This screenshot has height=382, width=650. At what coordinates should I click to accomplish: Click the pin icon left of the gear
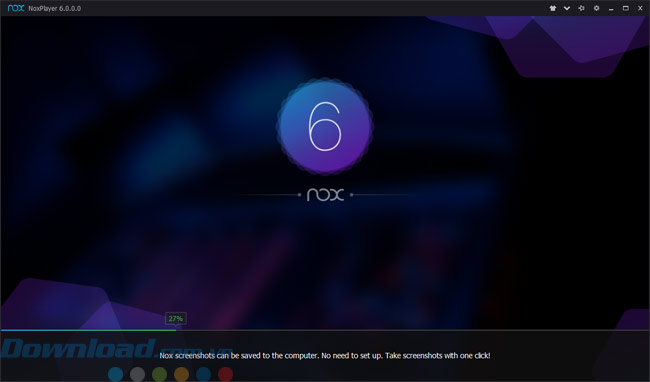coord(581,8)
